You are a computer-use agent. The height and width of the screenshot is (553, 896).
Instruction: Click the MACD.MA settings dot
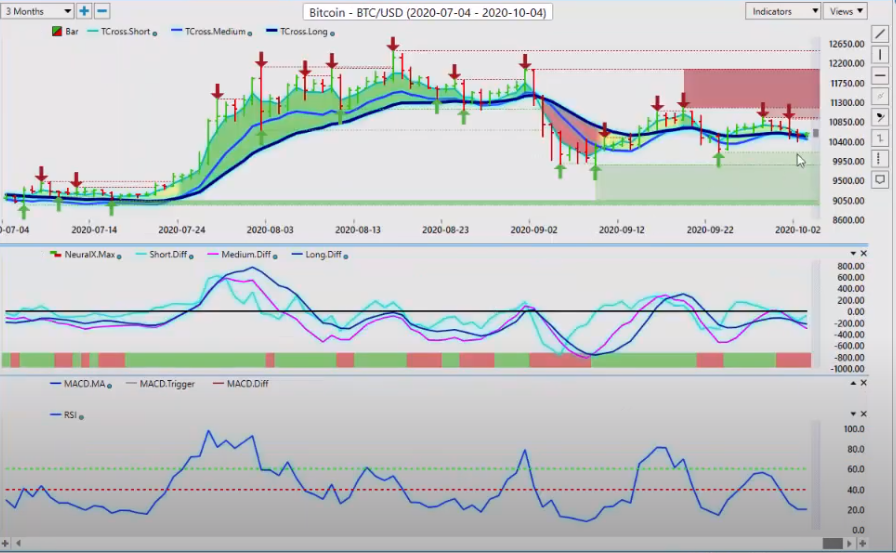tap(109, 386)
